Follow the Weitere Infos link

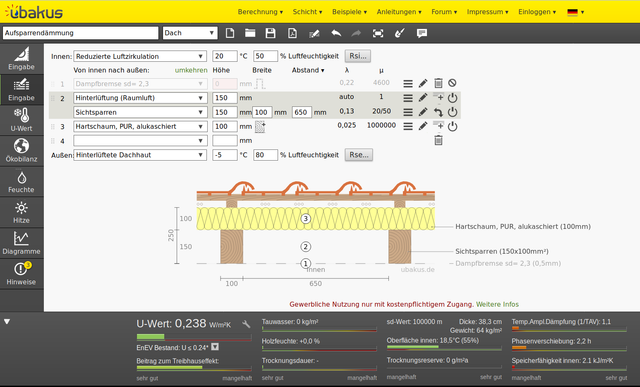497,305
